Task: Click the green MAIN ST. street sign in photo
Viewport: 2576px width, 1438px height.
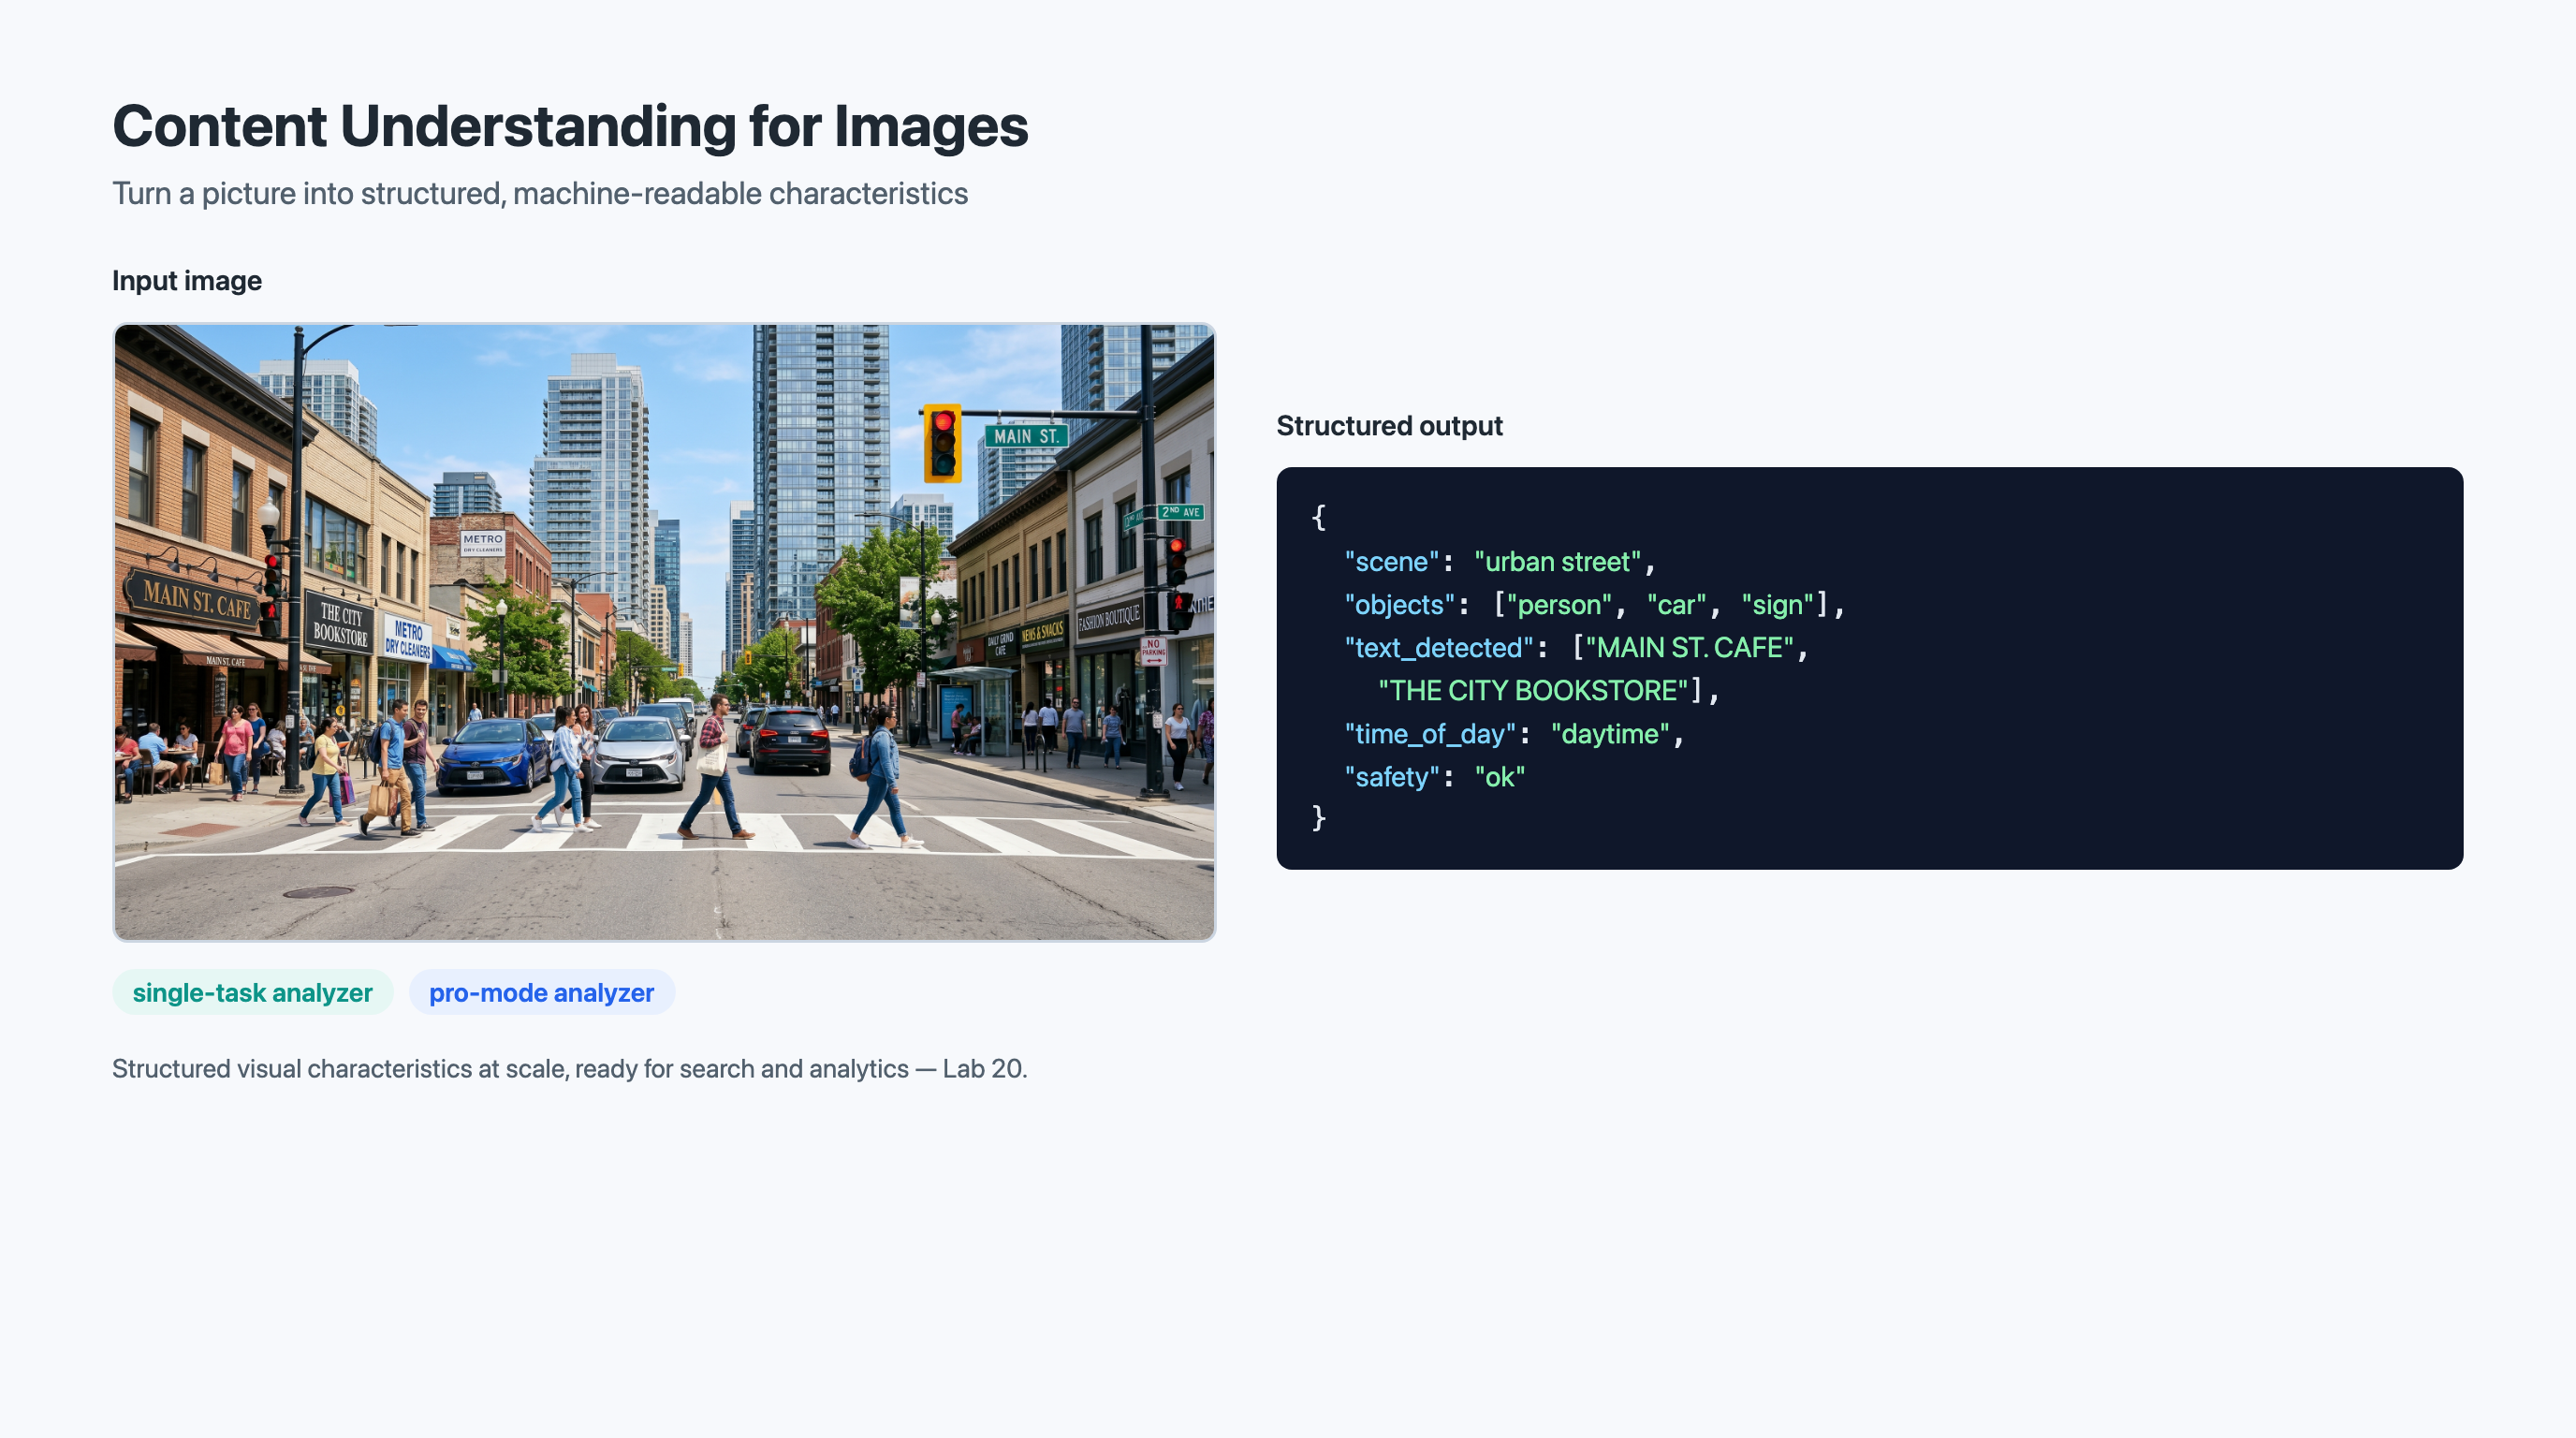Action: click(x=1026, y=436)
